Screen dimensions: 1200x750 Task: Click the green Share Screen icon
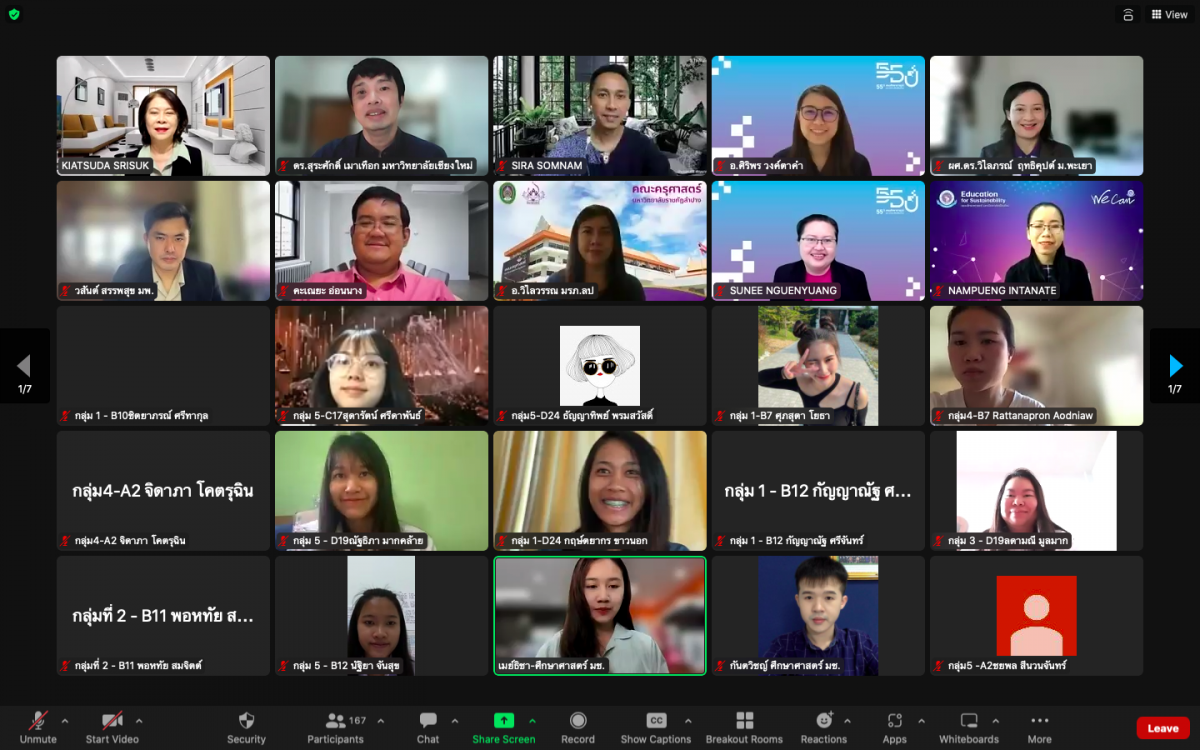[x=504, y=720]
